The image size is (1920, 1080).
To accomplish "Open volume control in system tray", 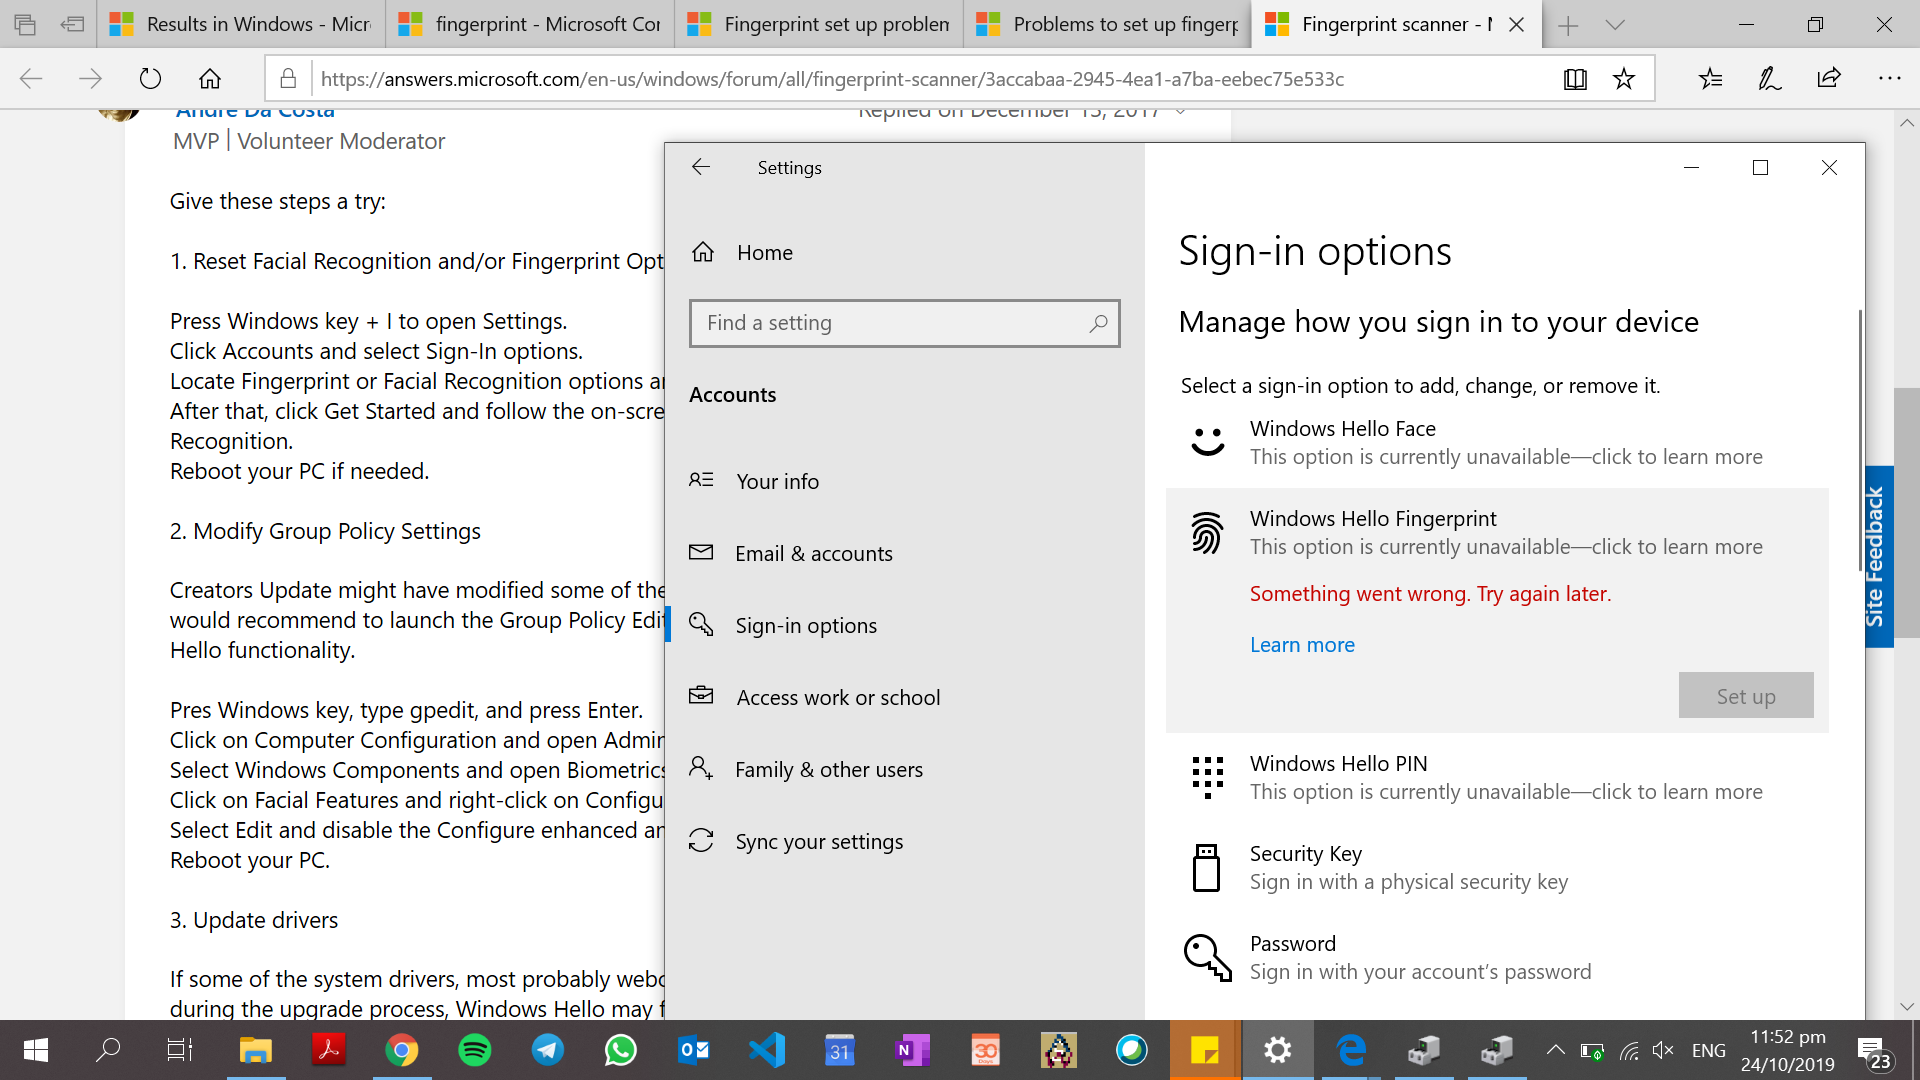I will [x=1663, y=1050].
